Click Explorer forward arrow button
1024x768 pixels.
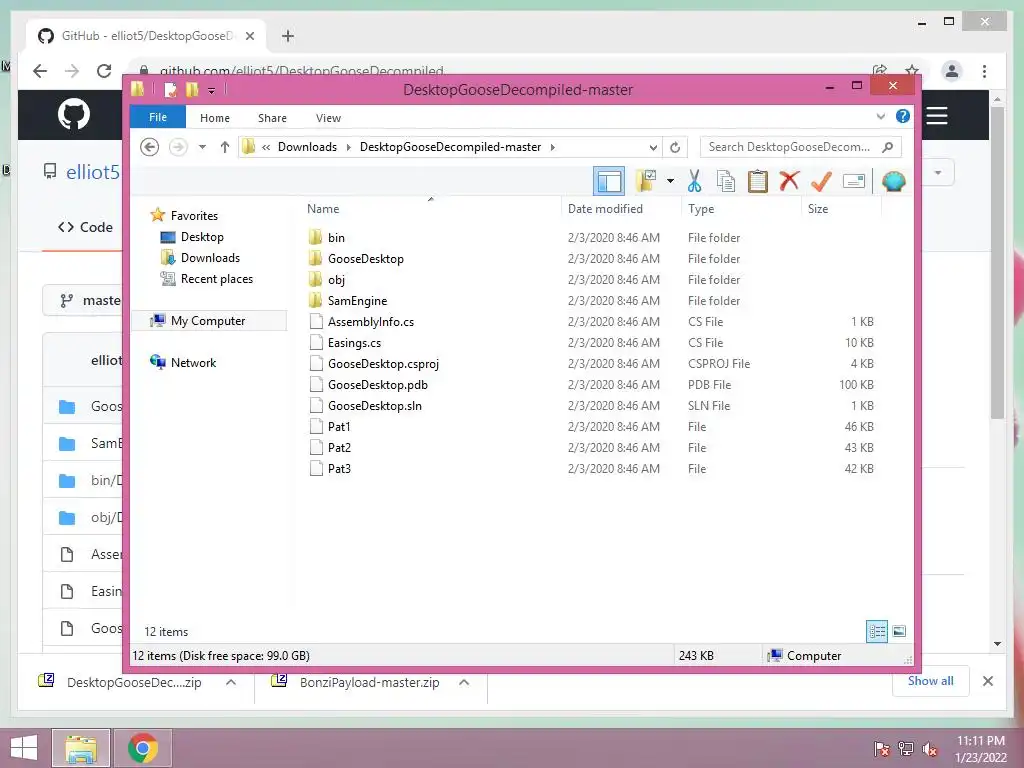click(x=178, y=147)
